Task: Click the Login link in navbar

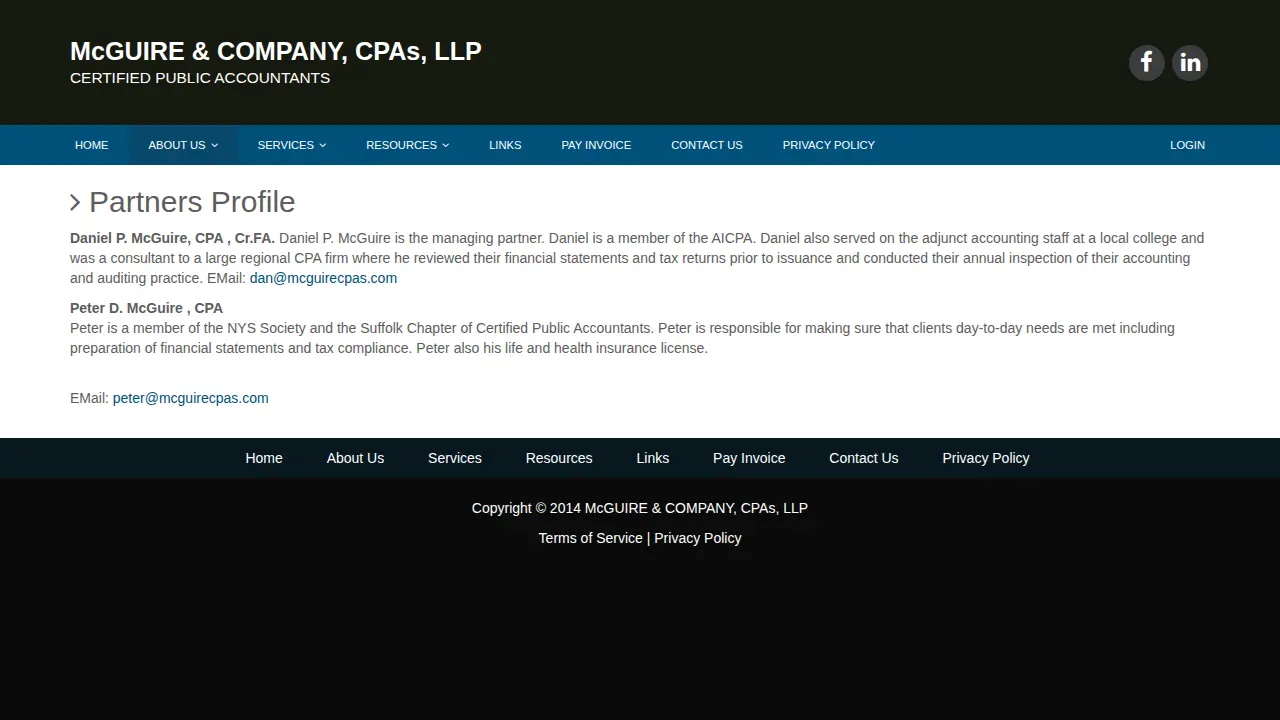Action: [x=1187, y=145]
